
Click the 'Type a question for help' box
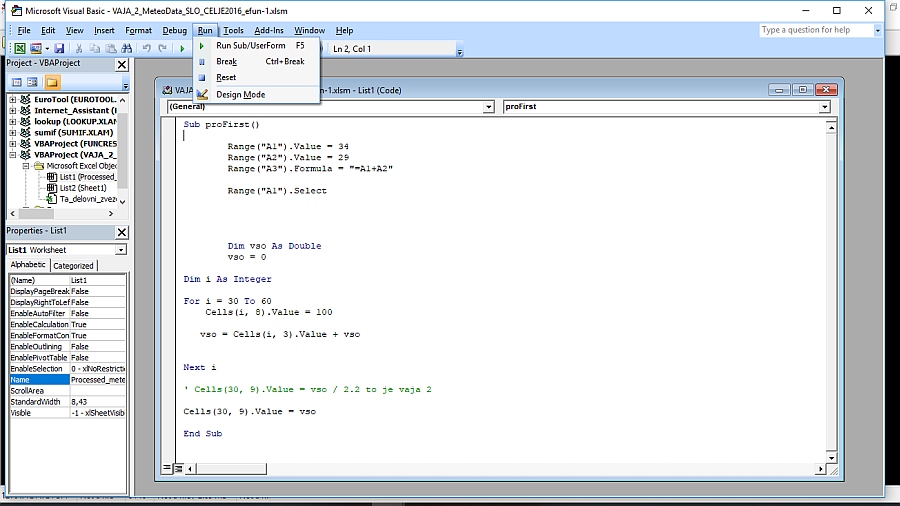(814, 30)
